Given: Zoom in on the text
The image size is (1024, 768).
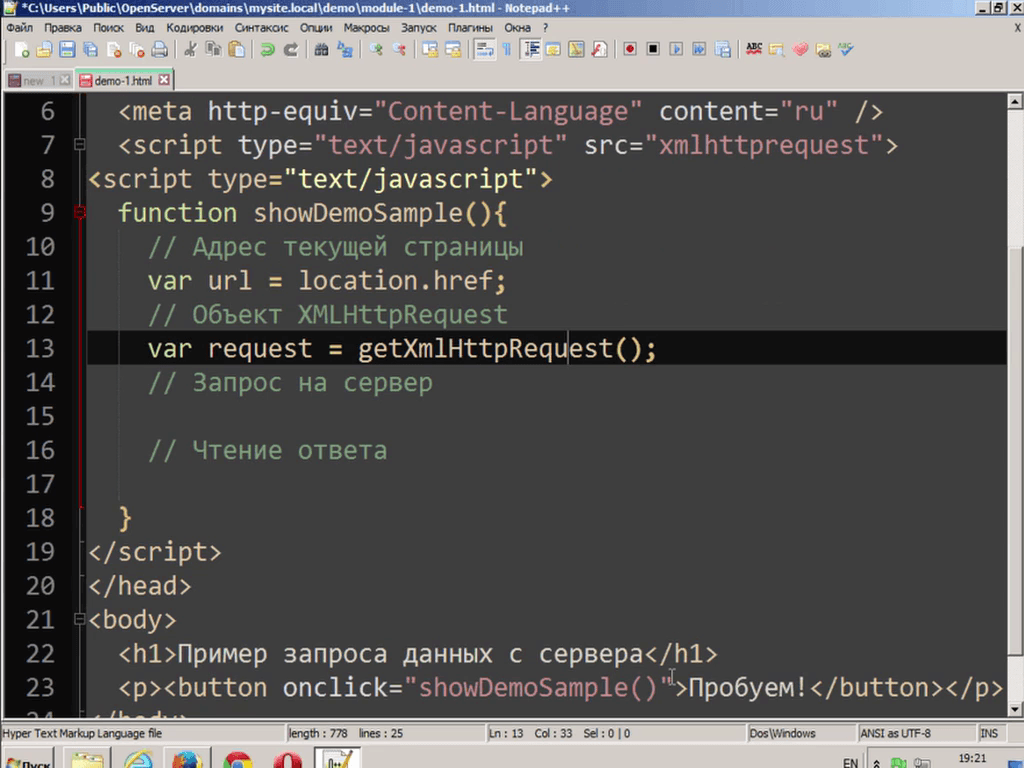Looking at the screenshot, I should [x=376, y=50].
